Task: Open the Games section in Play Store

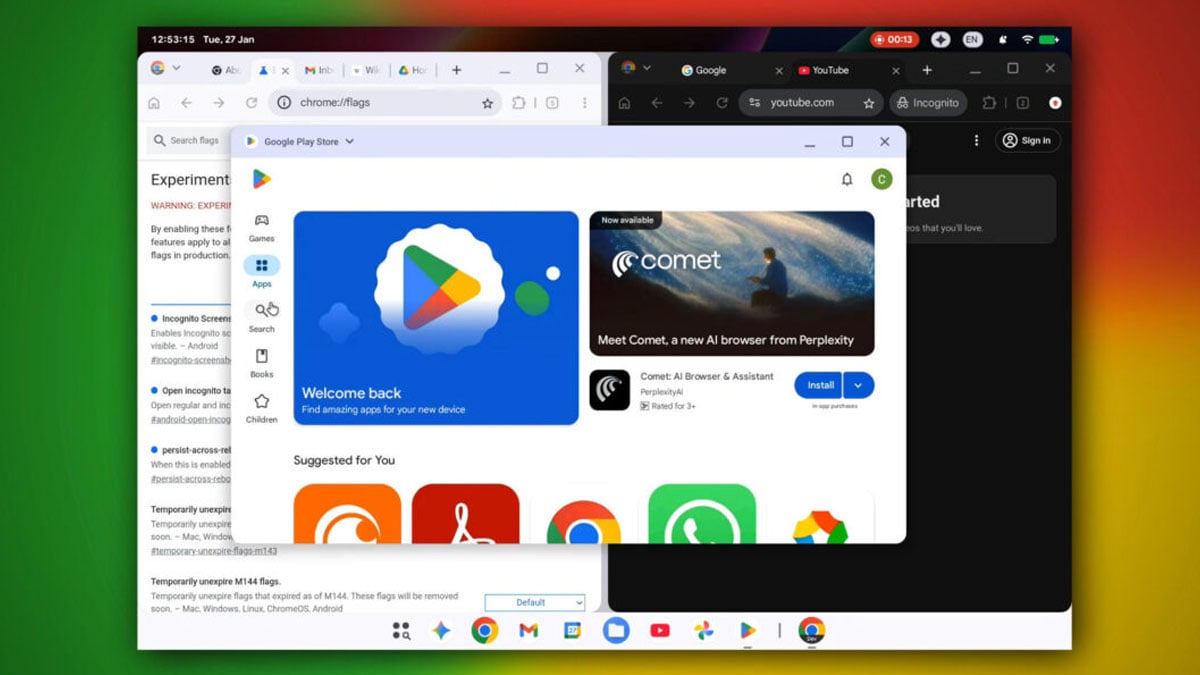Action: tap(262, 227)
